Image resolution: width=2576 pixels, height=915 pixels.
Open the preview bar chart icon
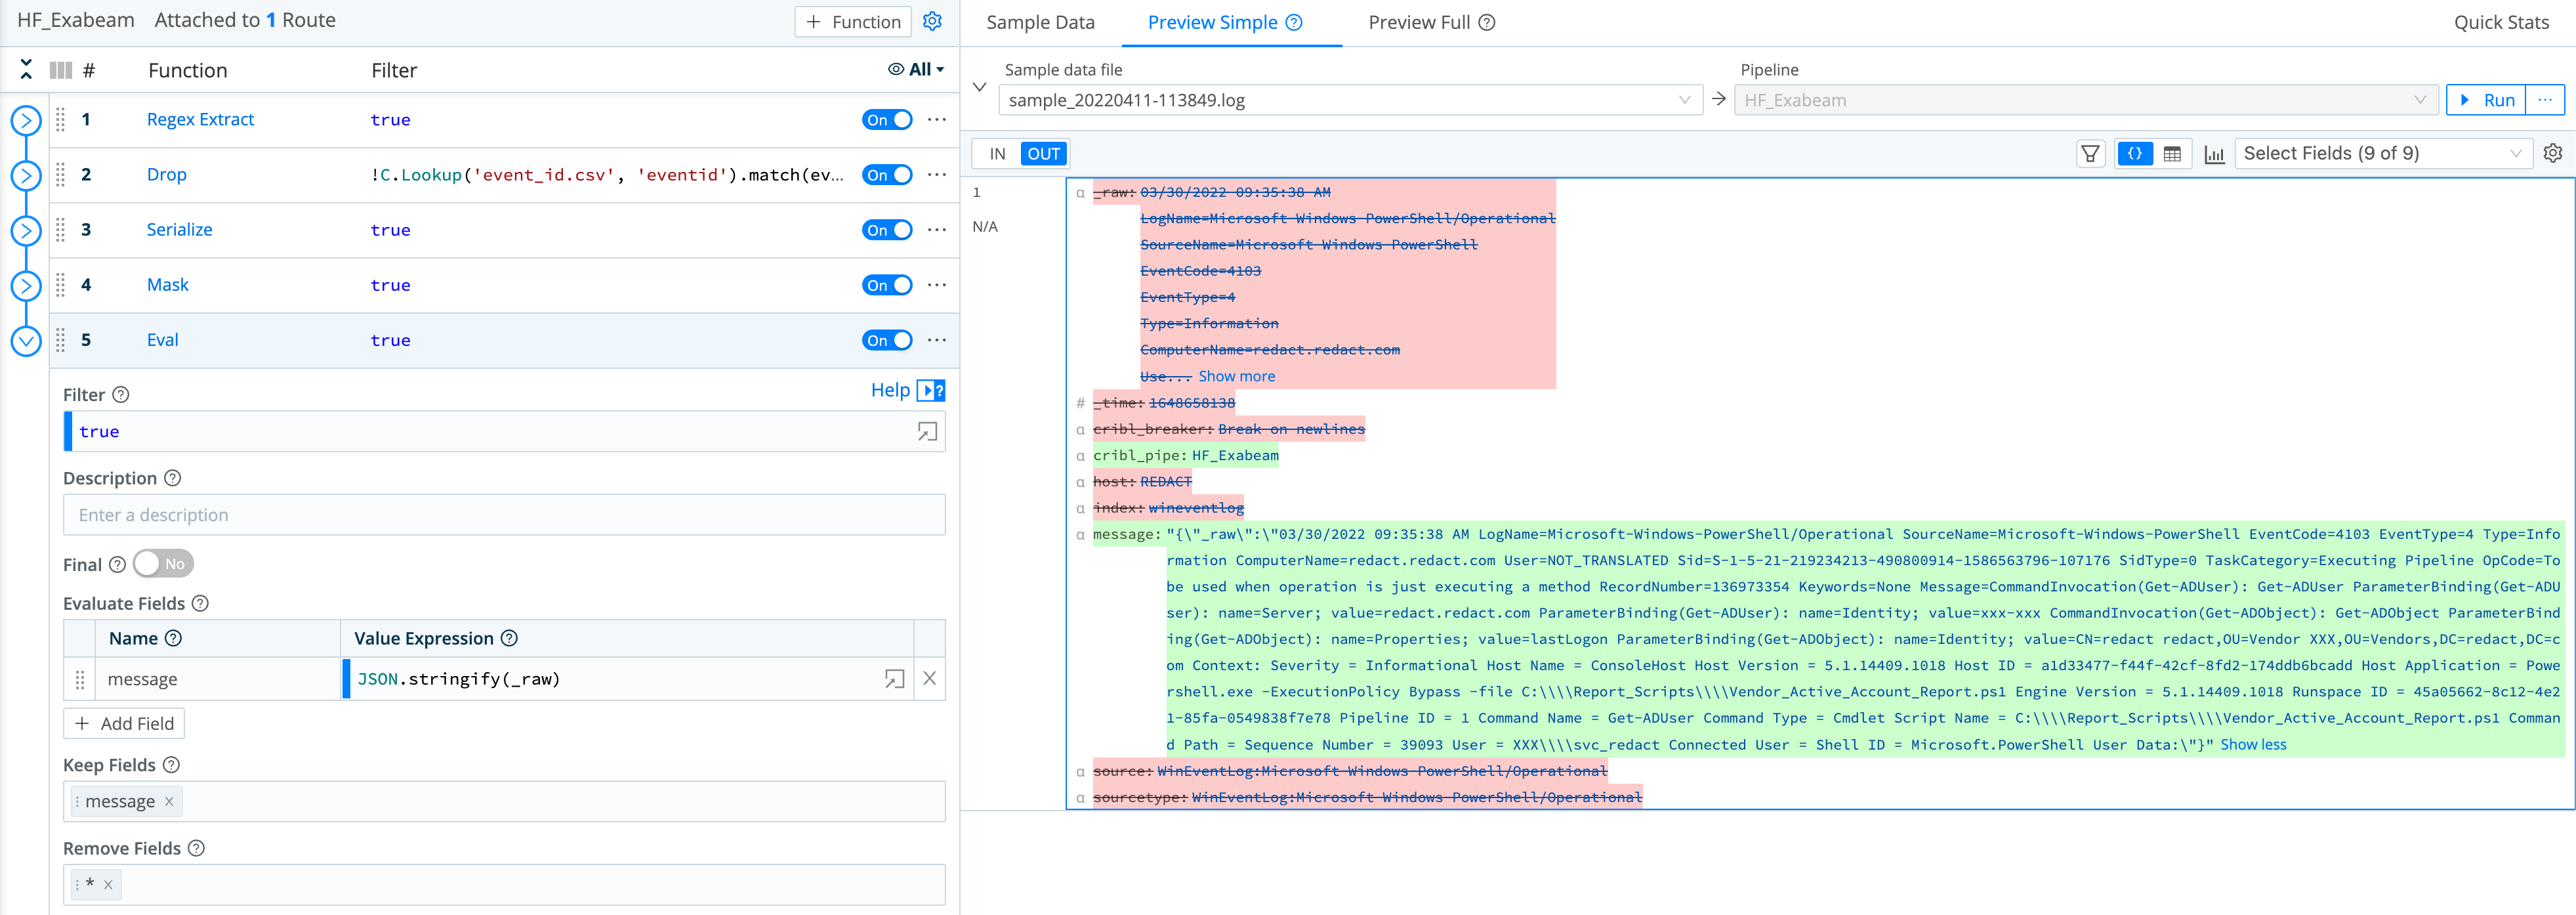tap(2214, 154)
